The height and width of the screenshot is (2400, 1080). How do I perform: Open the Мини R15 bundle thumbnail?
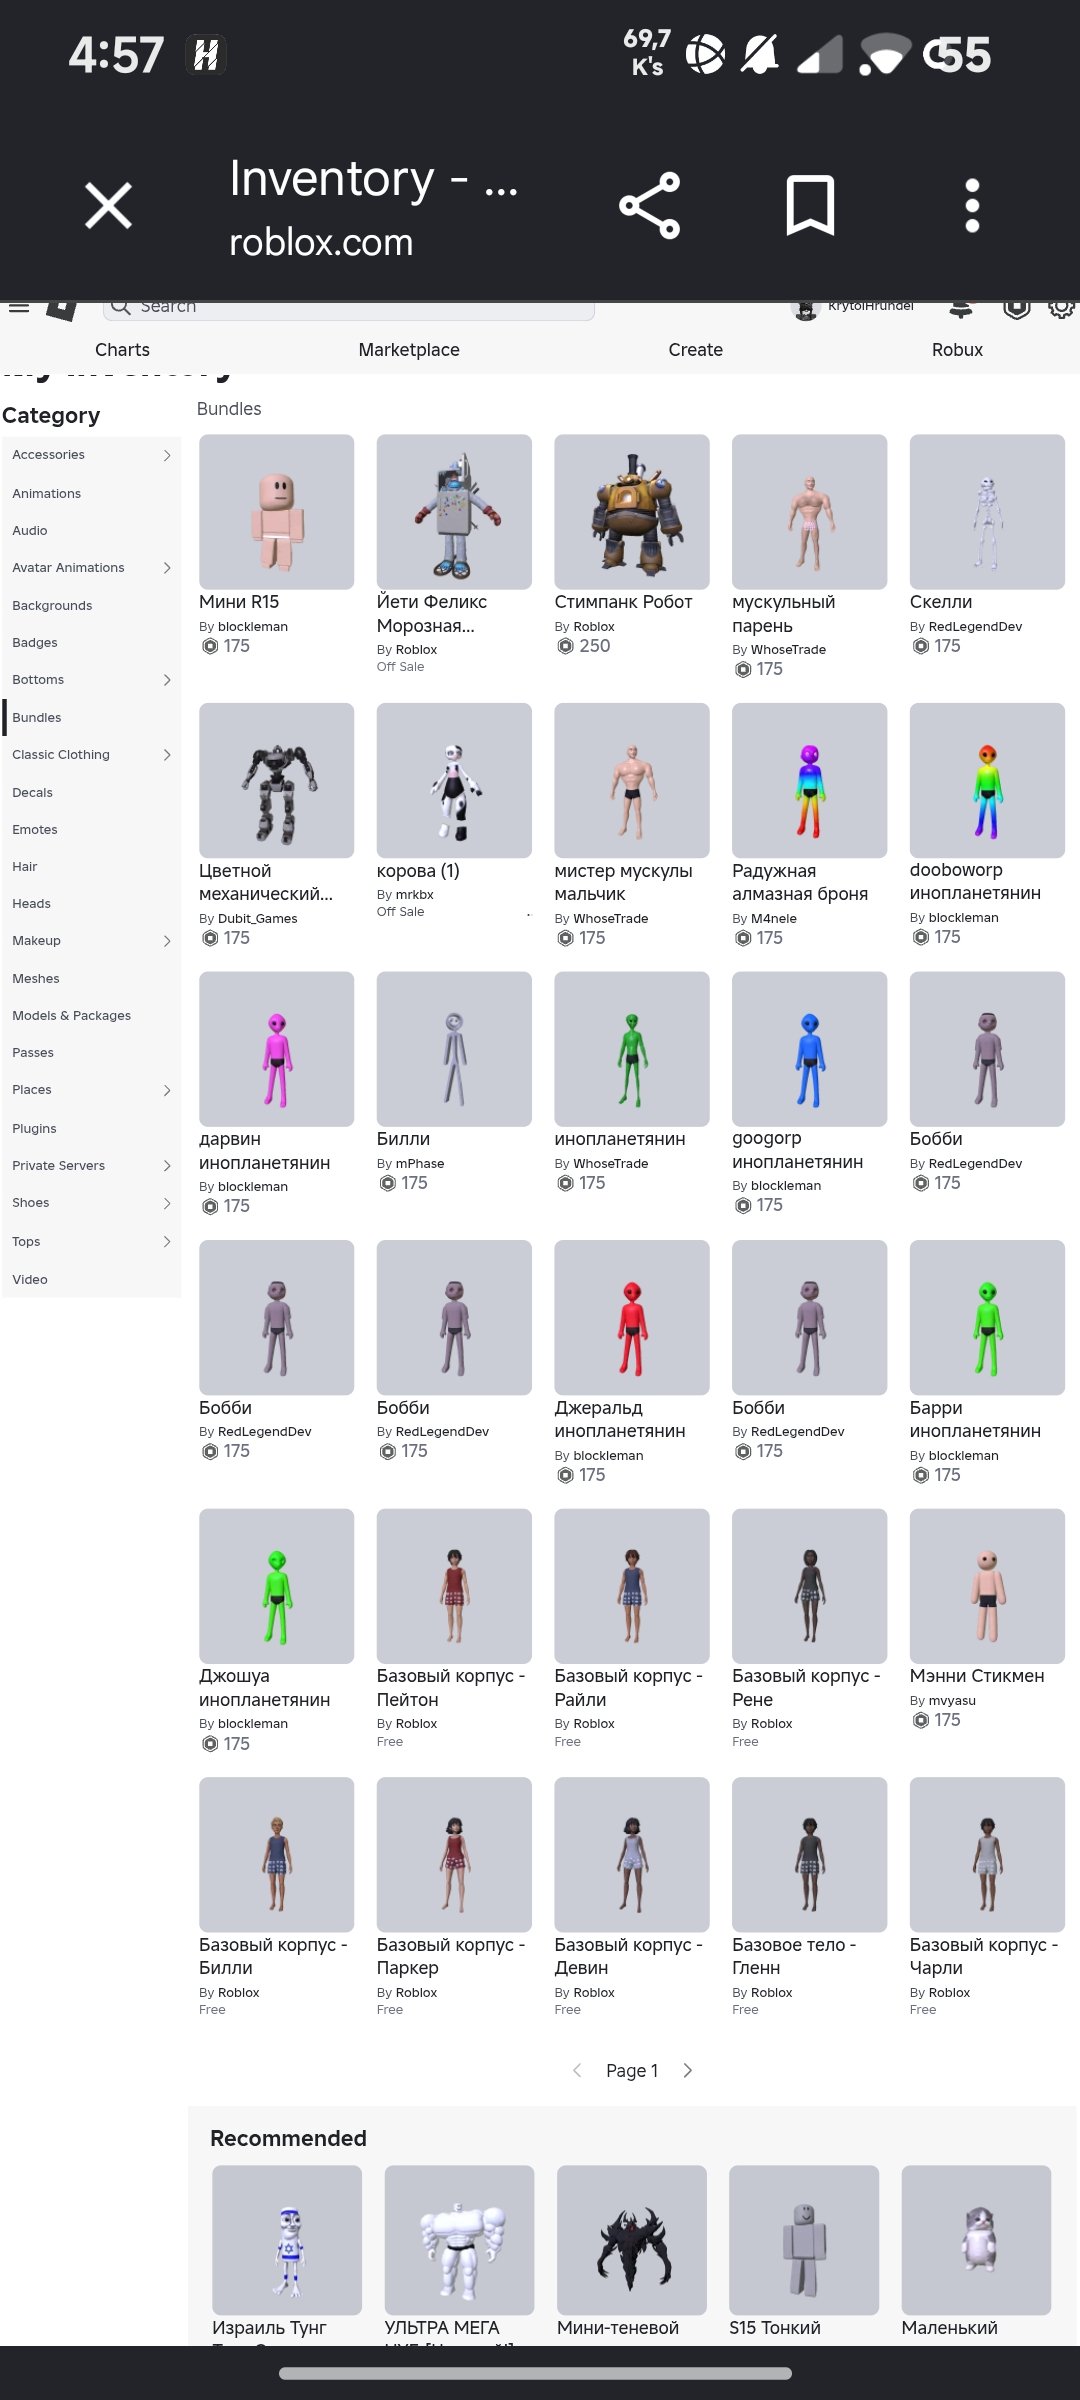pos(277,512)
